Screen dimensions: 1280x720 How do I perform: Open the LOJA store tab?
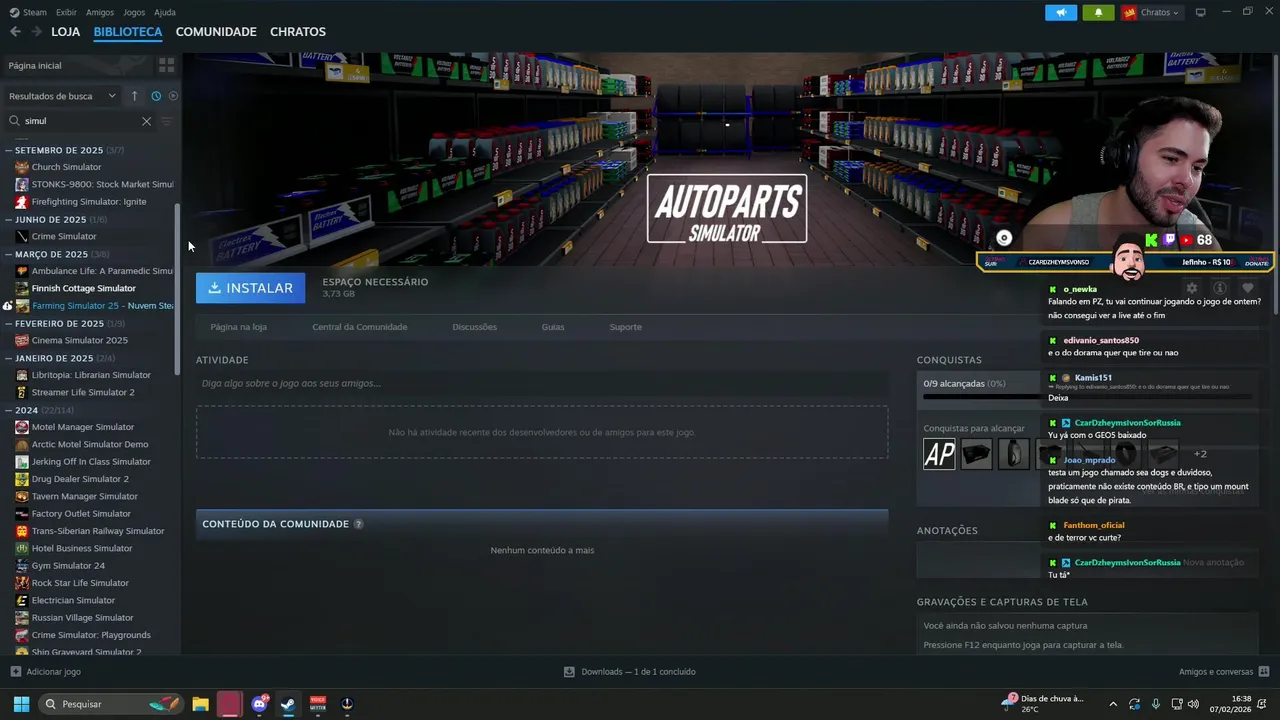pyautogui.click(x=65, y=32)
